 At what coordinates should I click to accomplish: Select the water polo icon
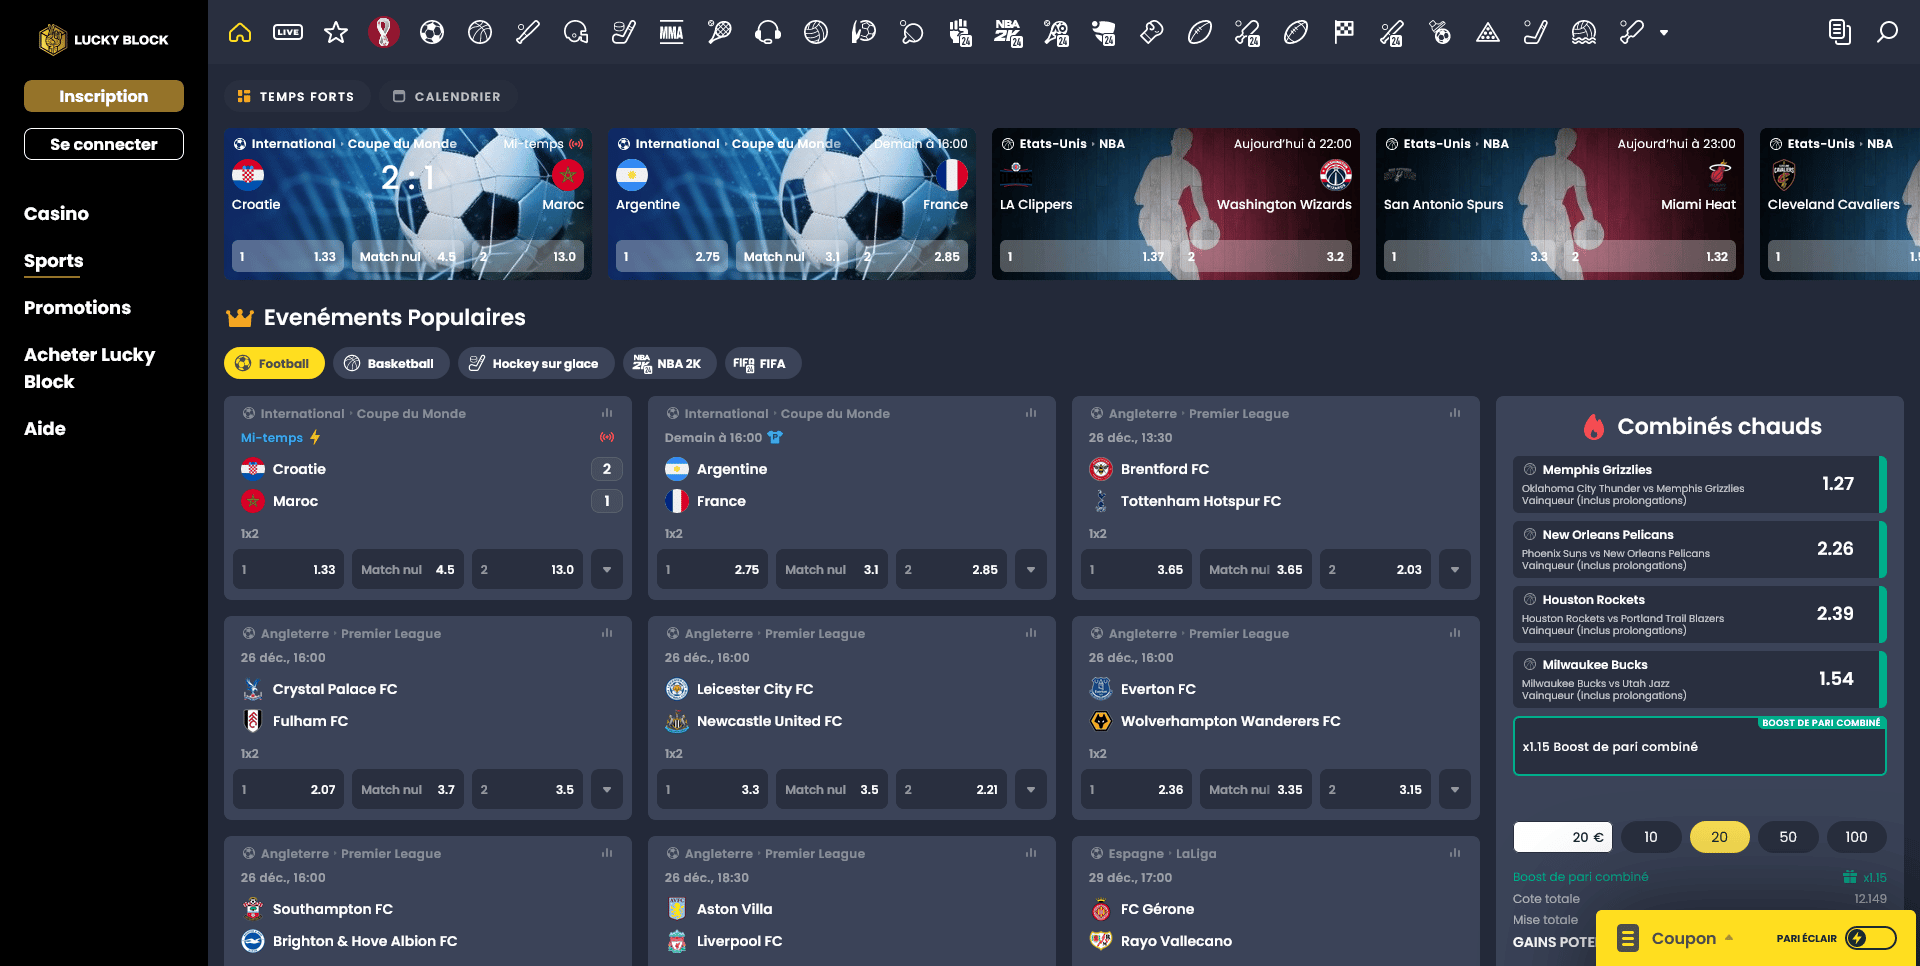[1584, 33]
